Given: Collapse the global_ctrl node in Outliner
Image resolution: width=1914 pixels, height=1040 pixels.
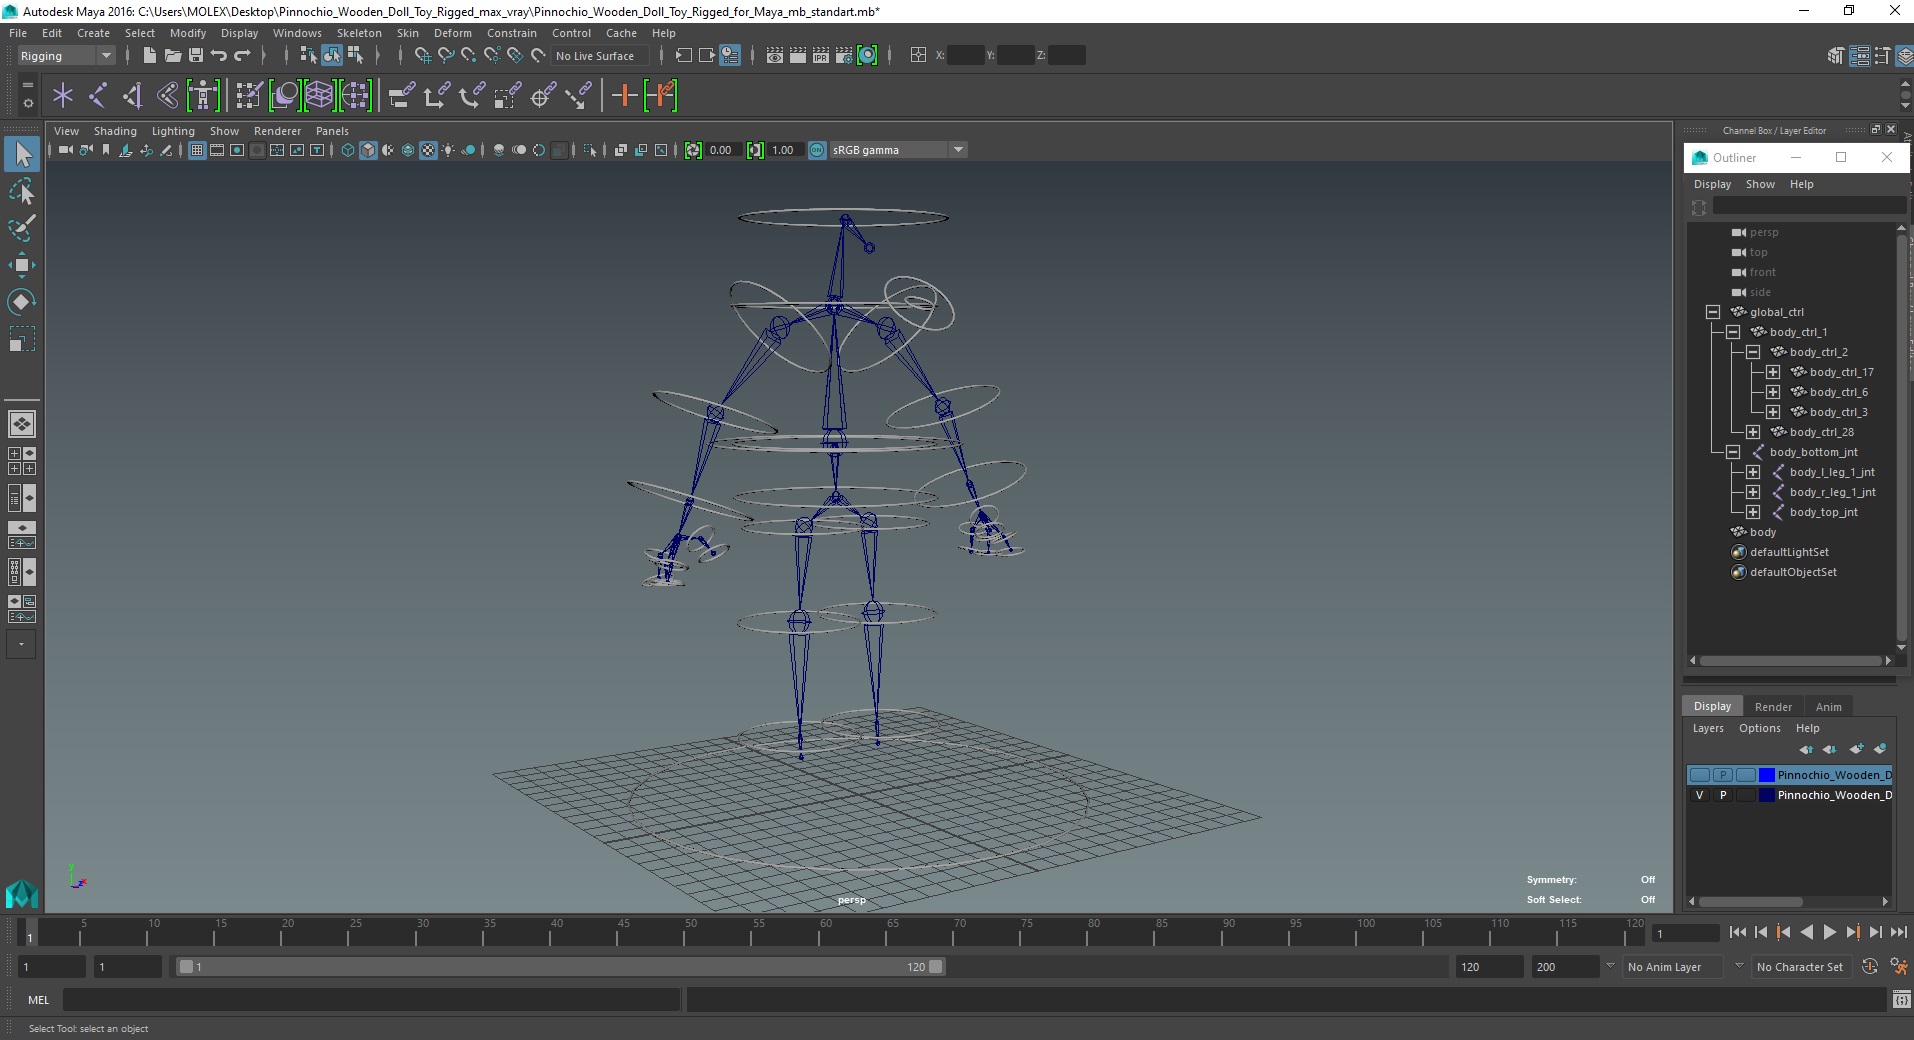Looking at the screenshot, I should click(1713, 312).
